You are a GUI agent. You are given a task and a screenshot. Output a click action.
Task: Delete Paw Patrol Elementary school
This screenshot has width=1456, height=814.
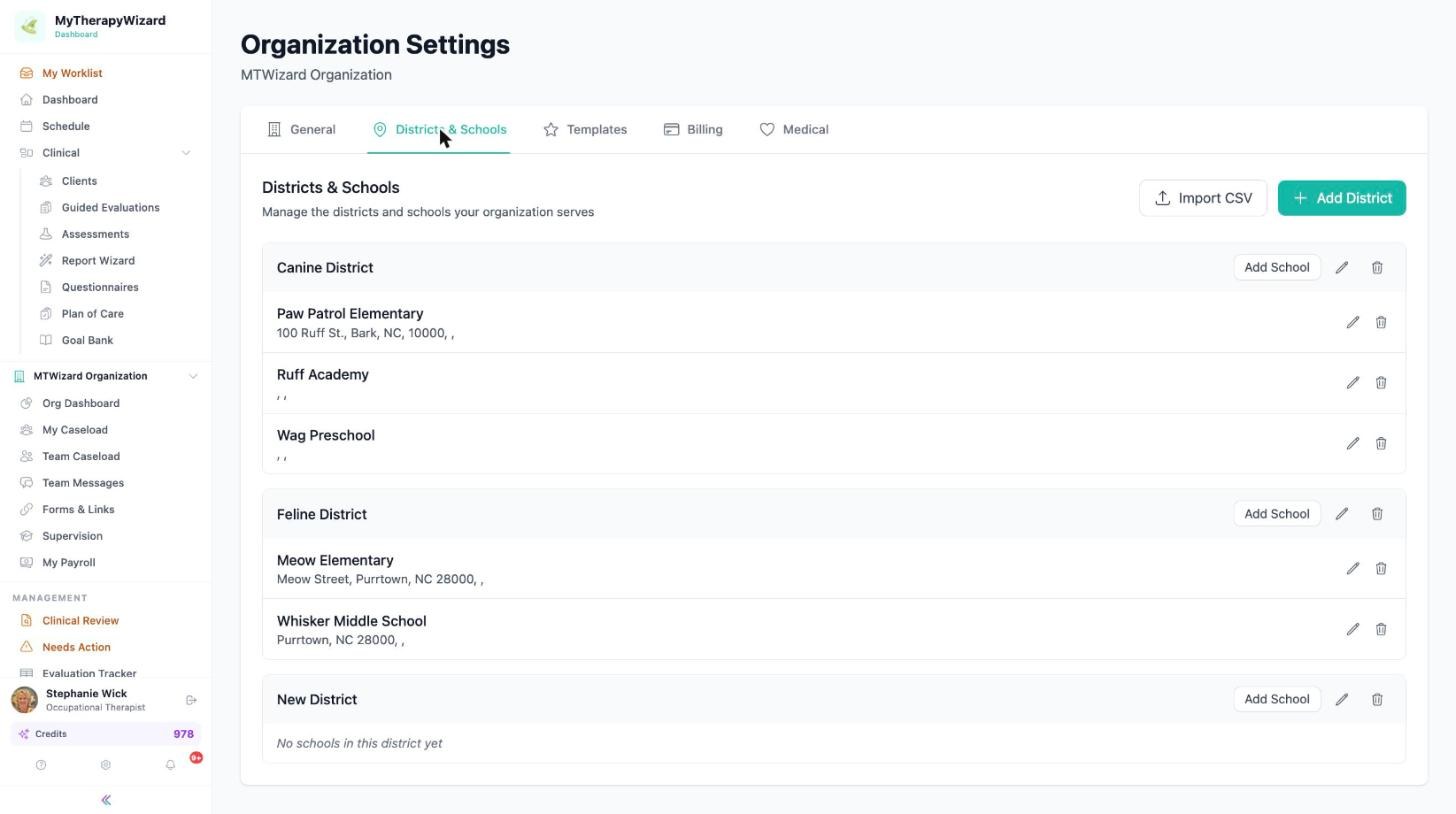coord(1381,323)
